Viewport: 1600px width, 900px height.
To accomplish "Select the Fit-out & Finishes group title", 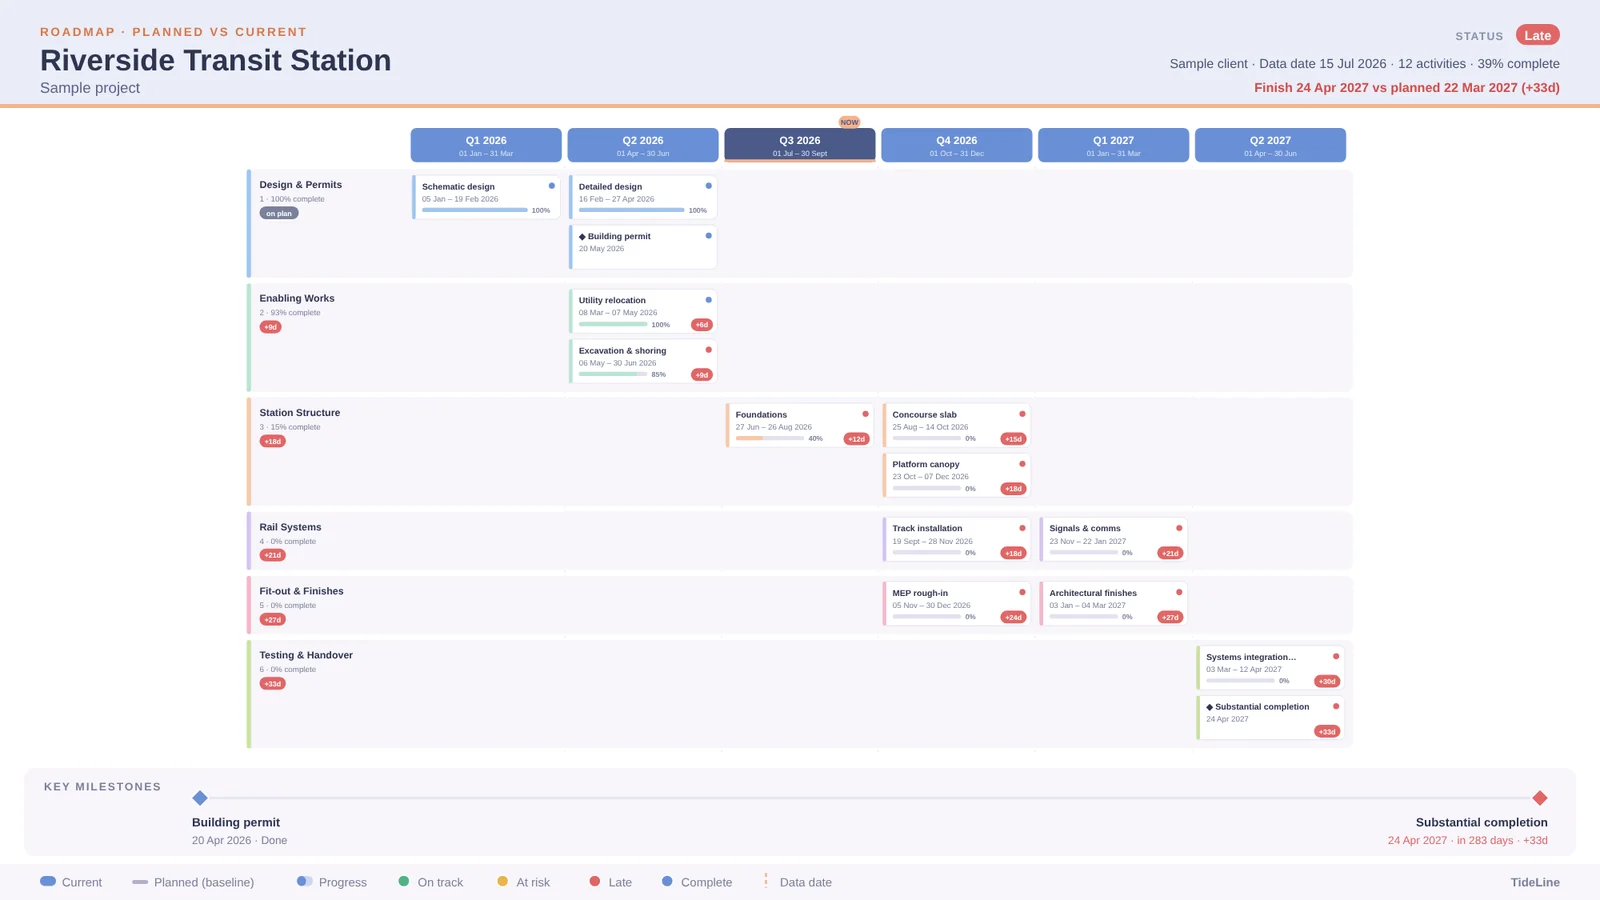I will 301,591.
